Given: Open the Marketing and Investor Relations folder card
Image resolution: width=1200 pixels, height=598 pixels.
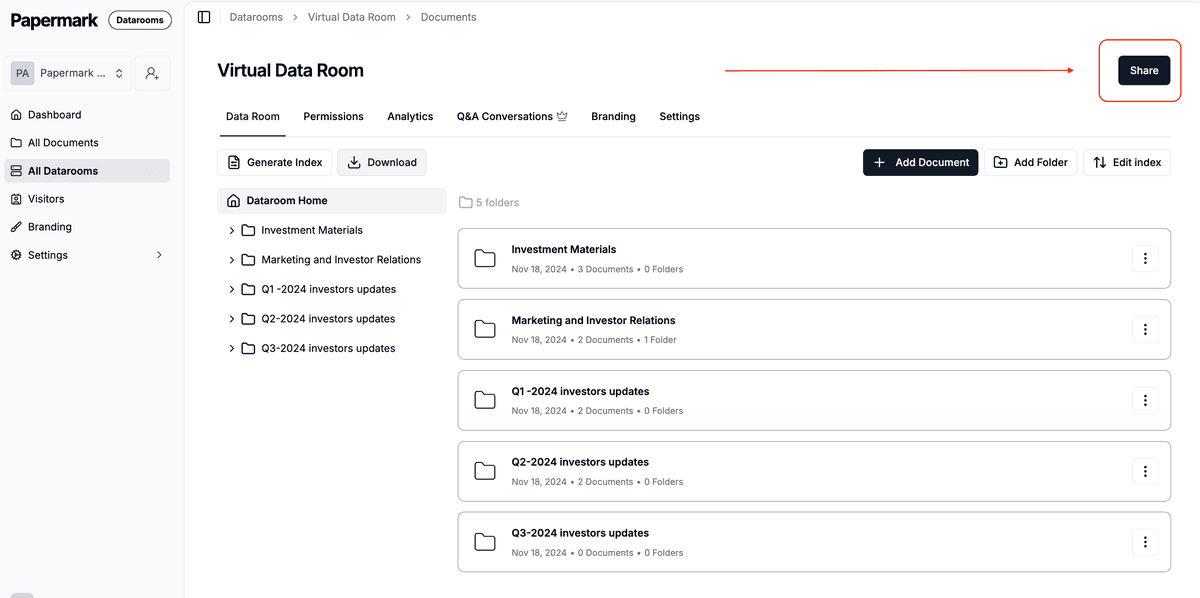Looking at the screenshot, I should pos(593,321).
